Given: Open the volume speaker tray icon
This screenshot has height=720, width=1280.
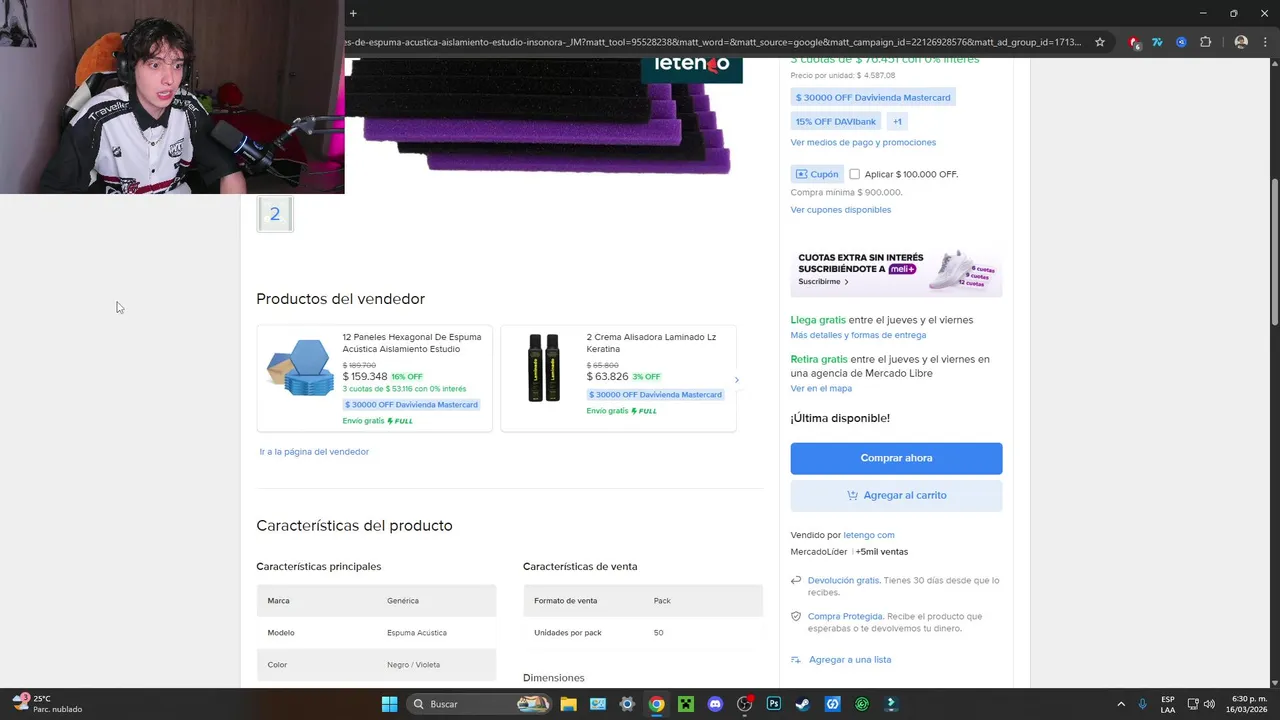Looking at the screenshot, I should 1209,704.
